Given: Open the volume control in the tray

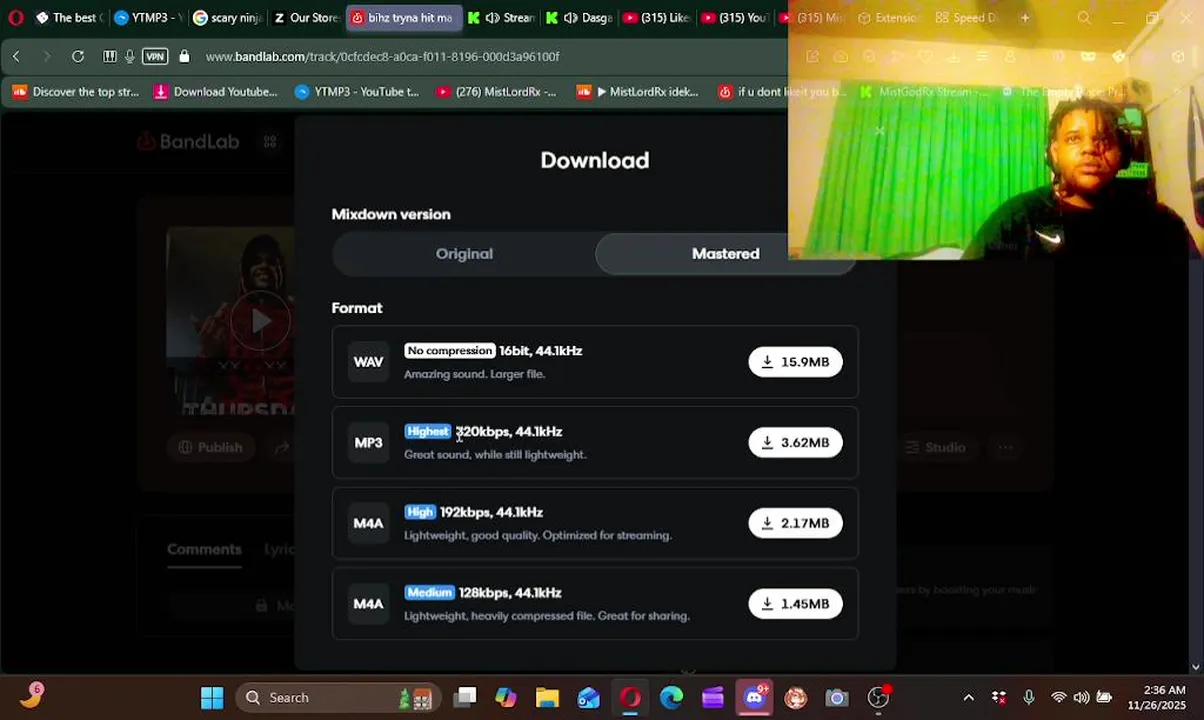Looking at the screenshot, I should (x=1081, y=698).
